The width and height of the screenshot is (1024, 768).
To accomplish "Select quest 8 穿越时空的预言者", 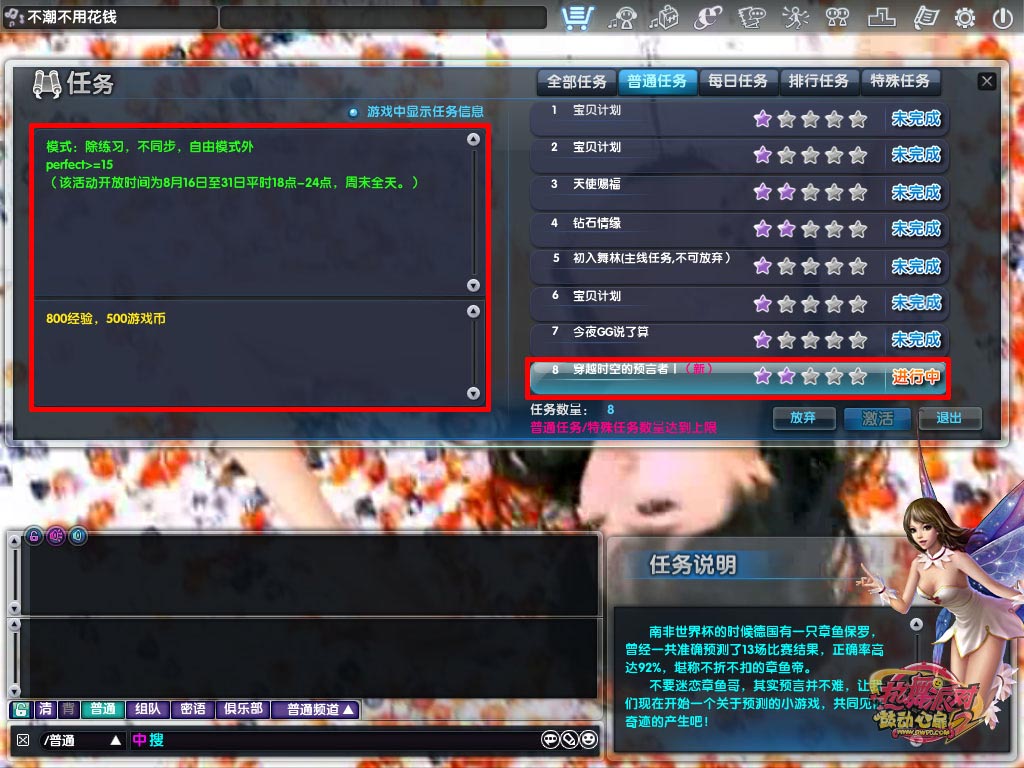I will pyautogui.click(x=640, y=376).
